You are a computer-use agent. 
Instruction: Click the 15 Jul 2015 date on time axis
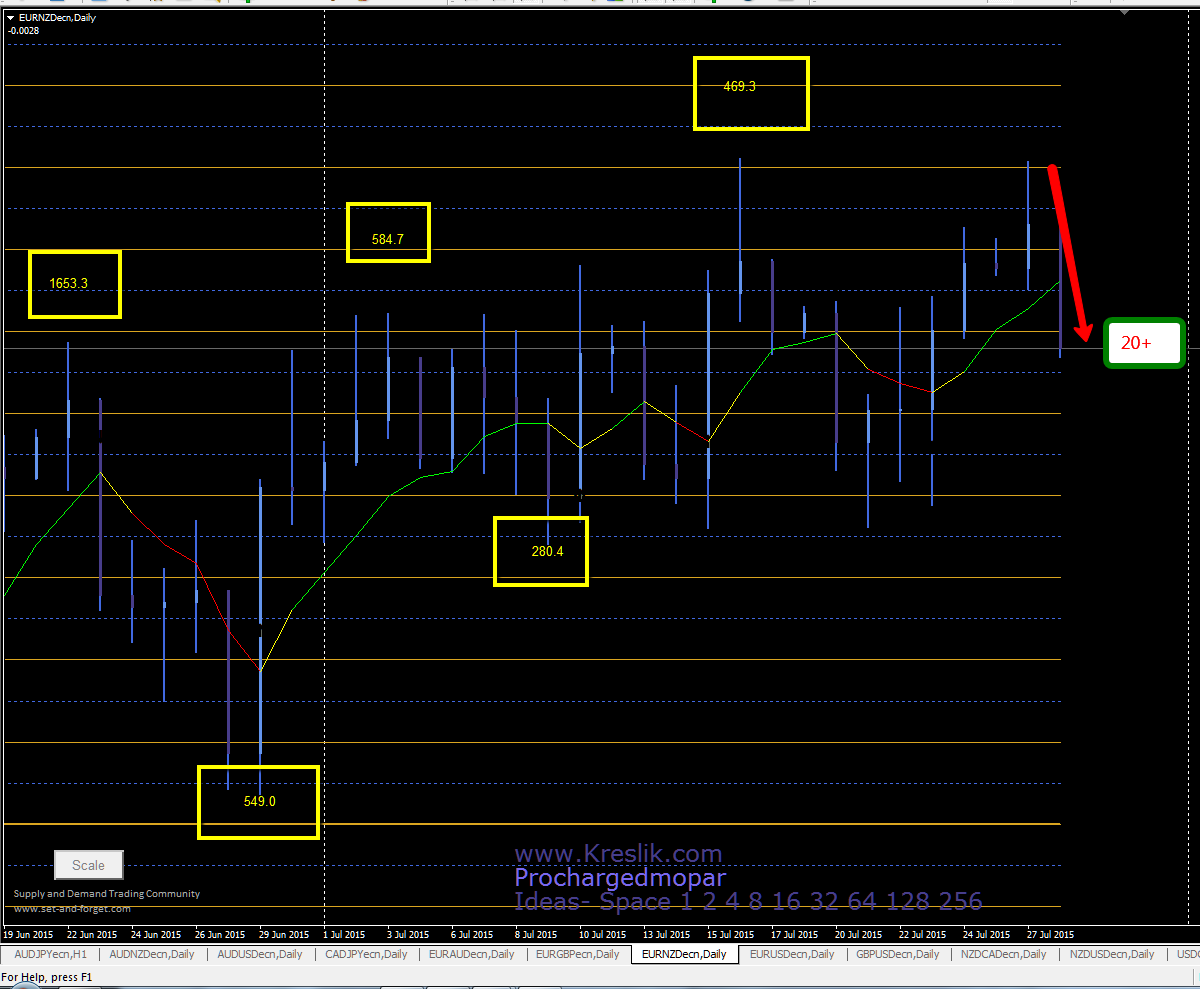click(x=731, y=935)
